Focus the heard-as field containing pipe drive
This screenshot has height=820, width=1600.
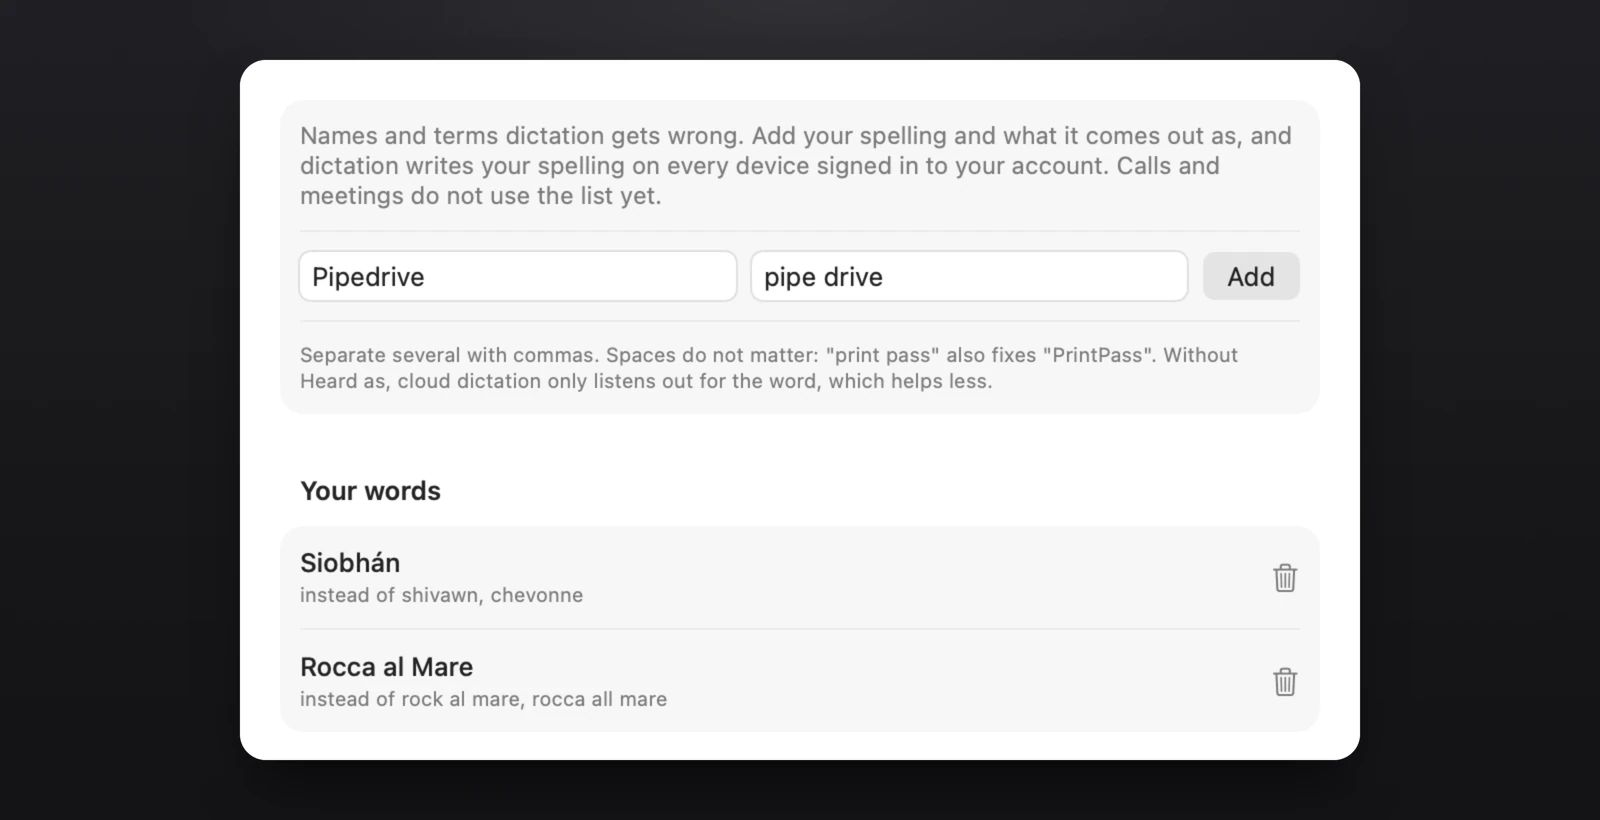pyautogui.click(x=969, y=276)
